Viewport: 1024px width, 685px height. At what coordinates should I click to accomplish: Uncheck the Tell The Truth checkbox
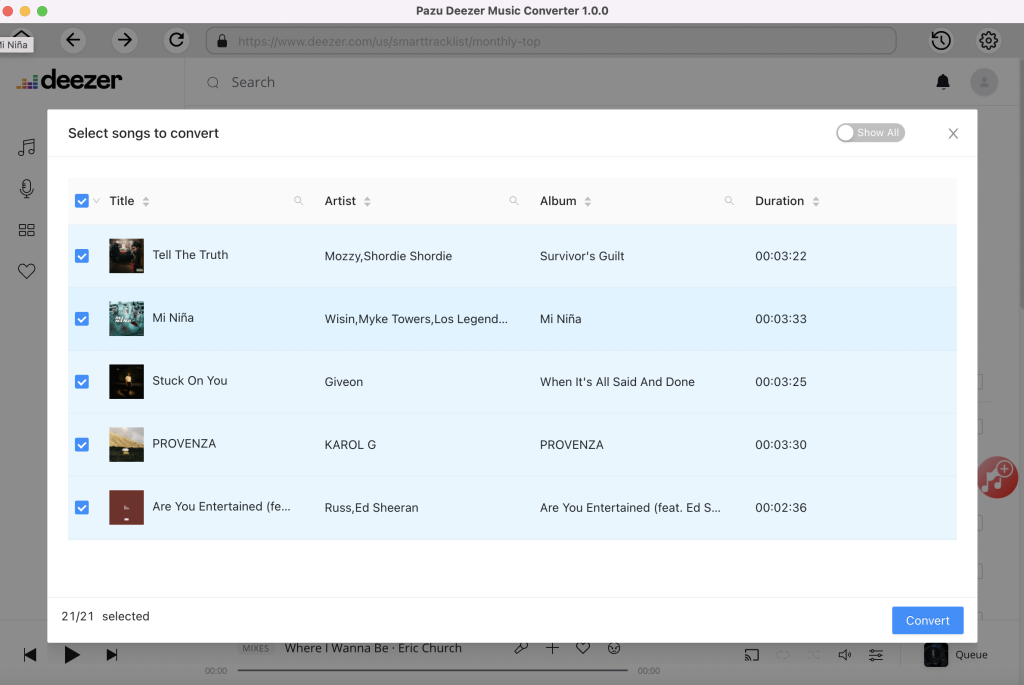pos(82,256)
